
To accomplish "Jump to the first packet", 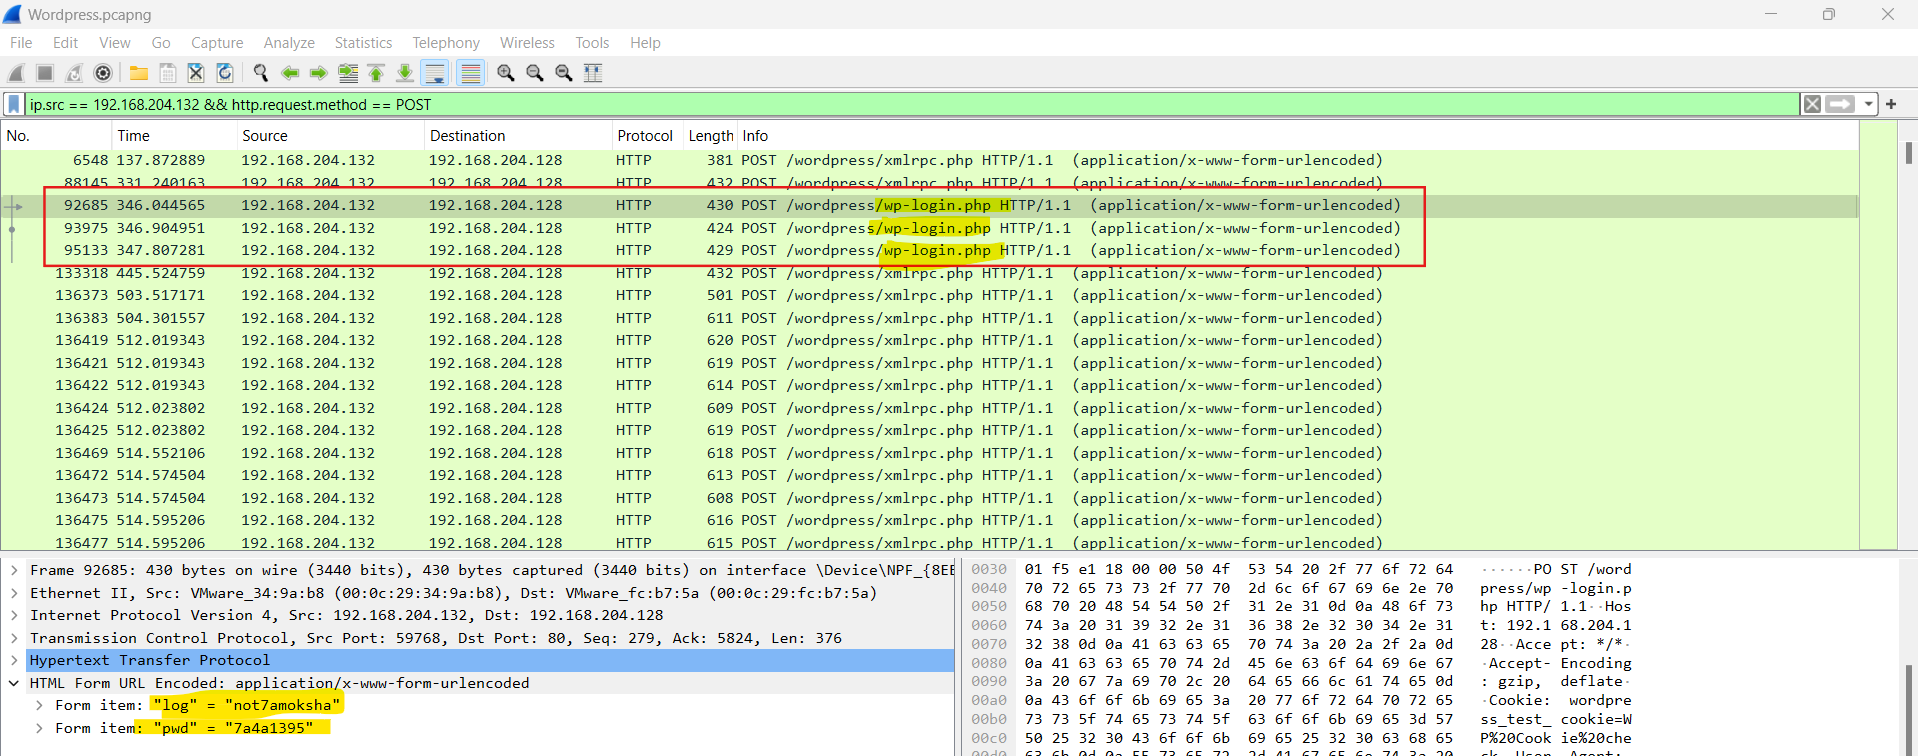I will 376,73.
